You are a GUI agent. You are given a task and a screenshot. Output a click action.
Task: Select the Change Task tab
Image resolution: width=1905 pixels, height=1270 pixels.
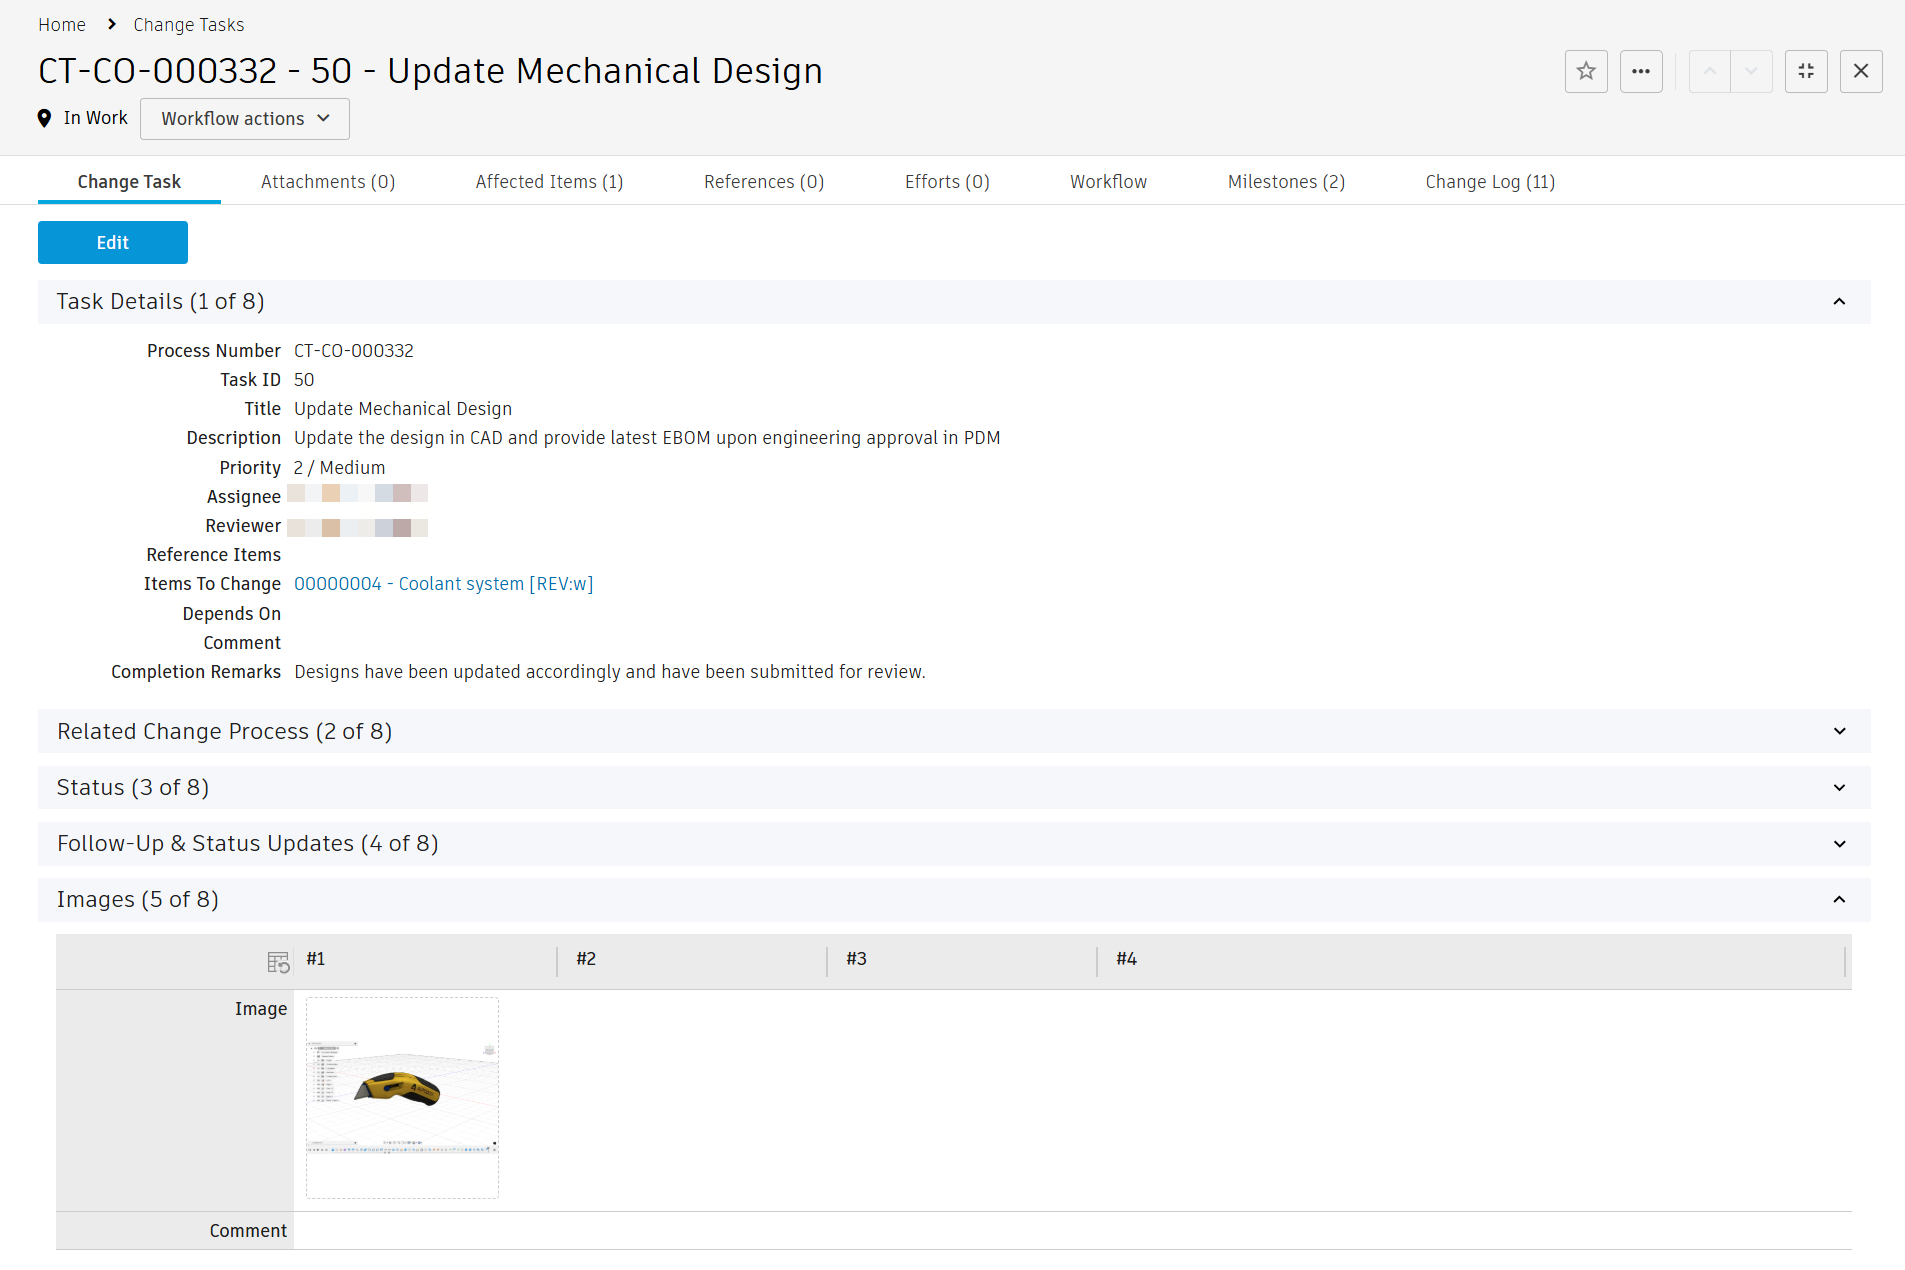[x=129, y=182]
